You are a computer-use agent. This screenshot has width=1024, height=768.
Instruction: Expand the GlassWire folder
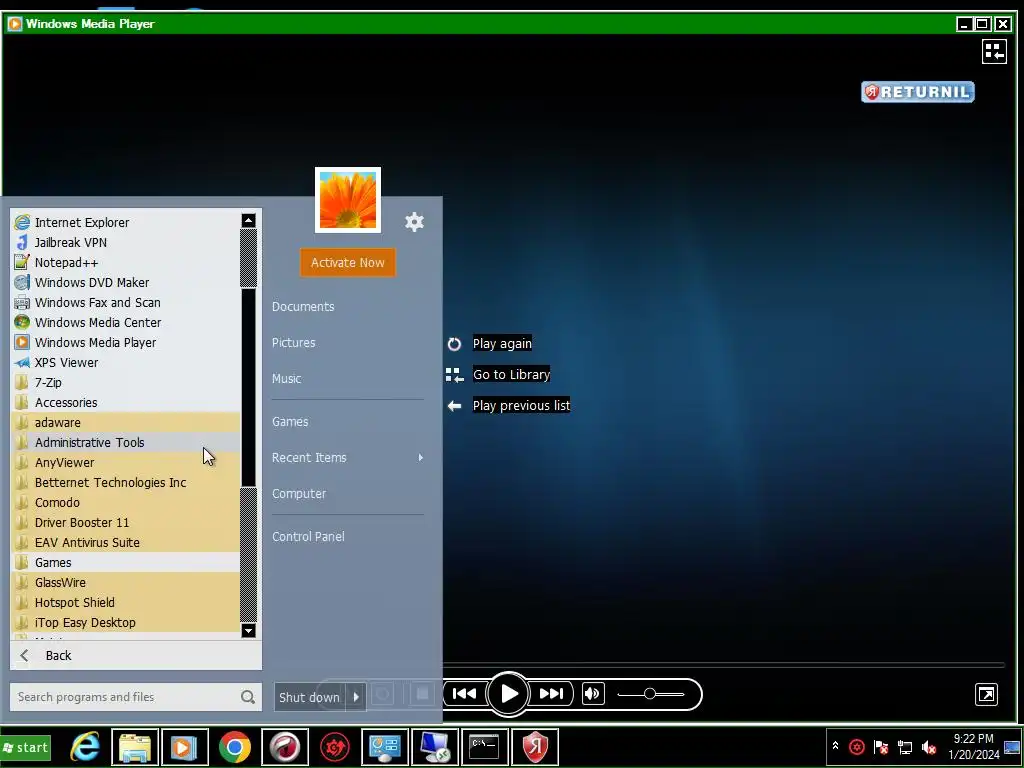click(x=125, y=583)
